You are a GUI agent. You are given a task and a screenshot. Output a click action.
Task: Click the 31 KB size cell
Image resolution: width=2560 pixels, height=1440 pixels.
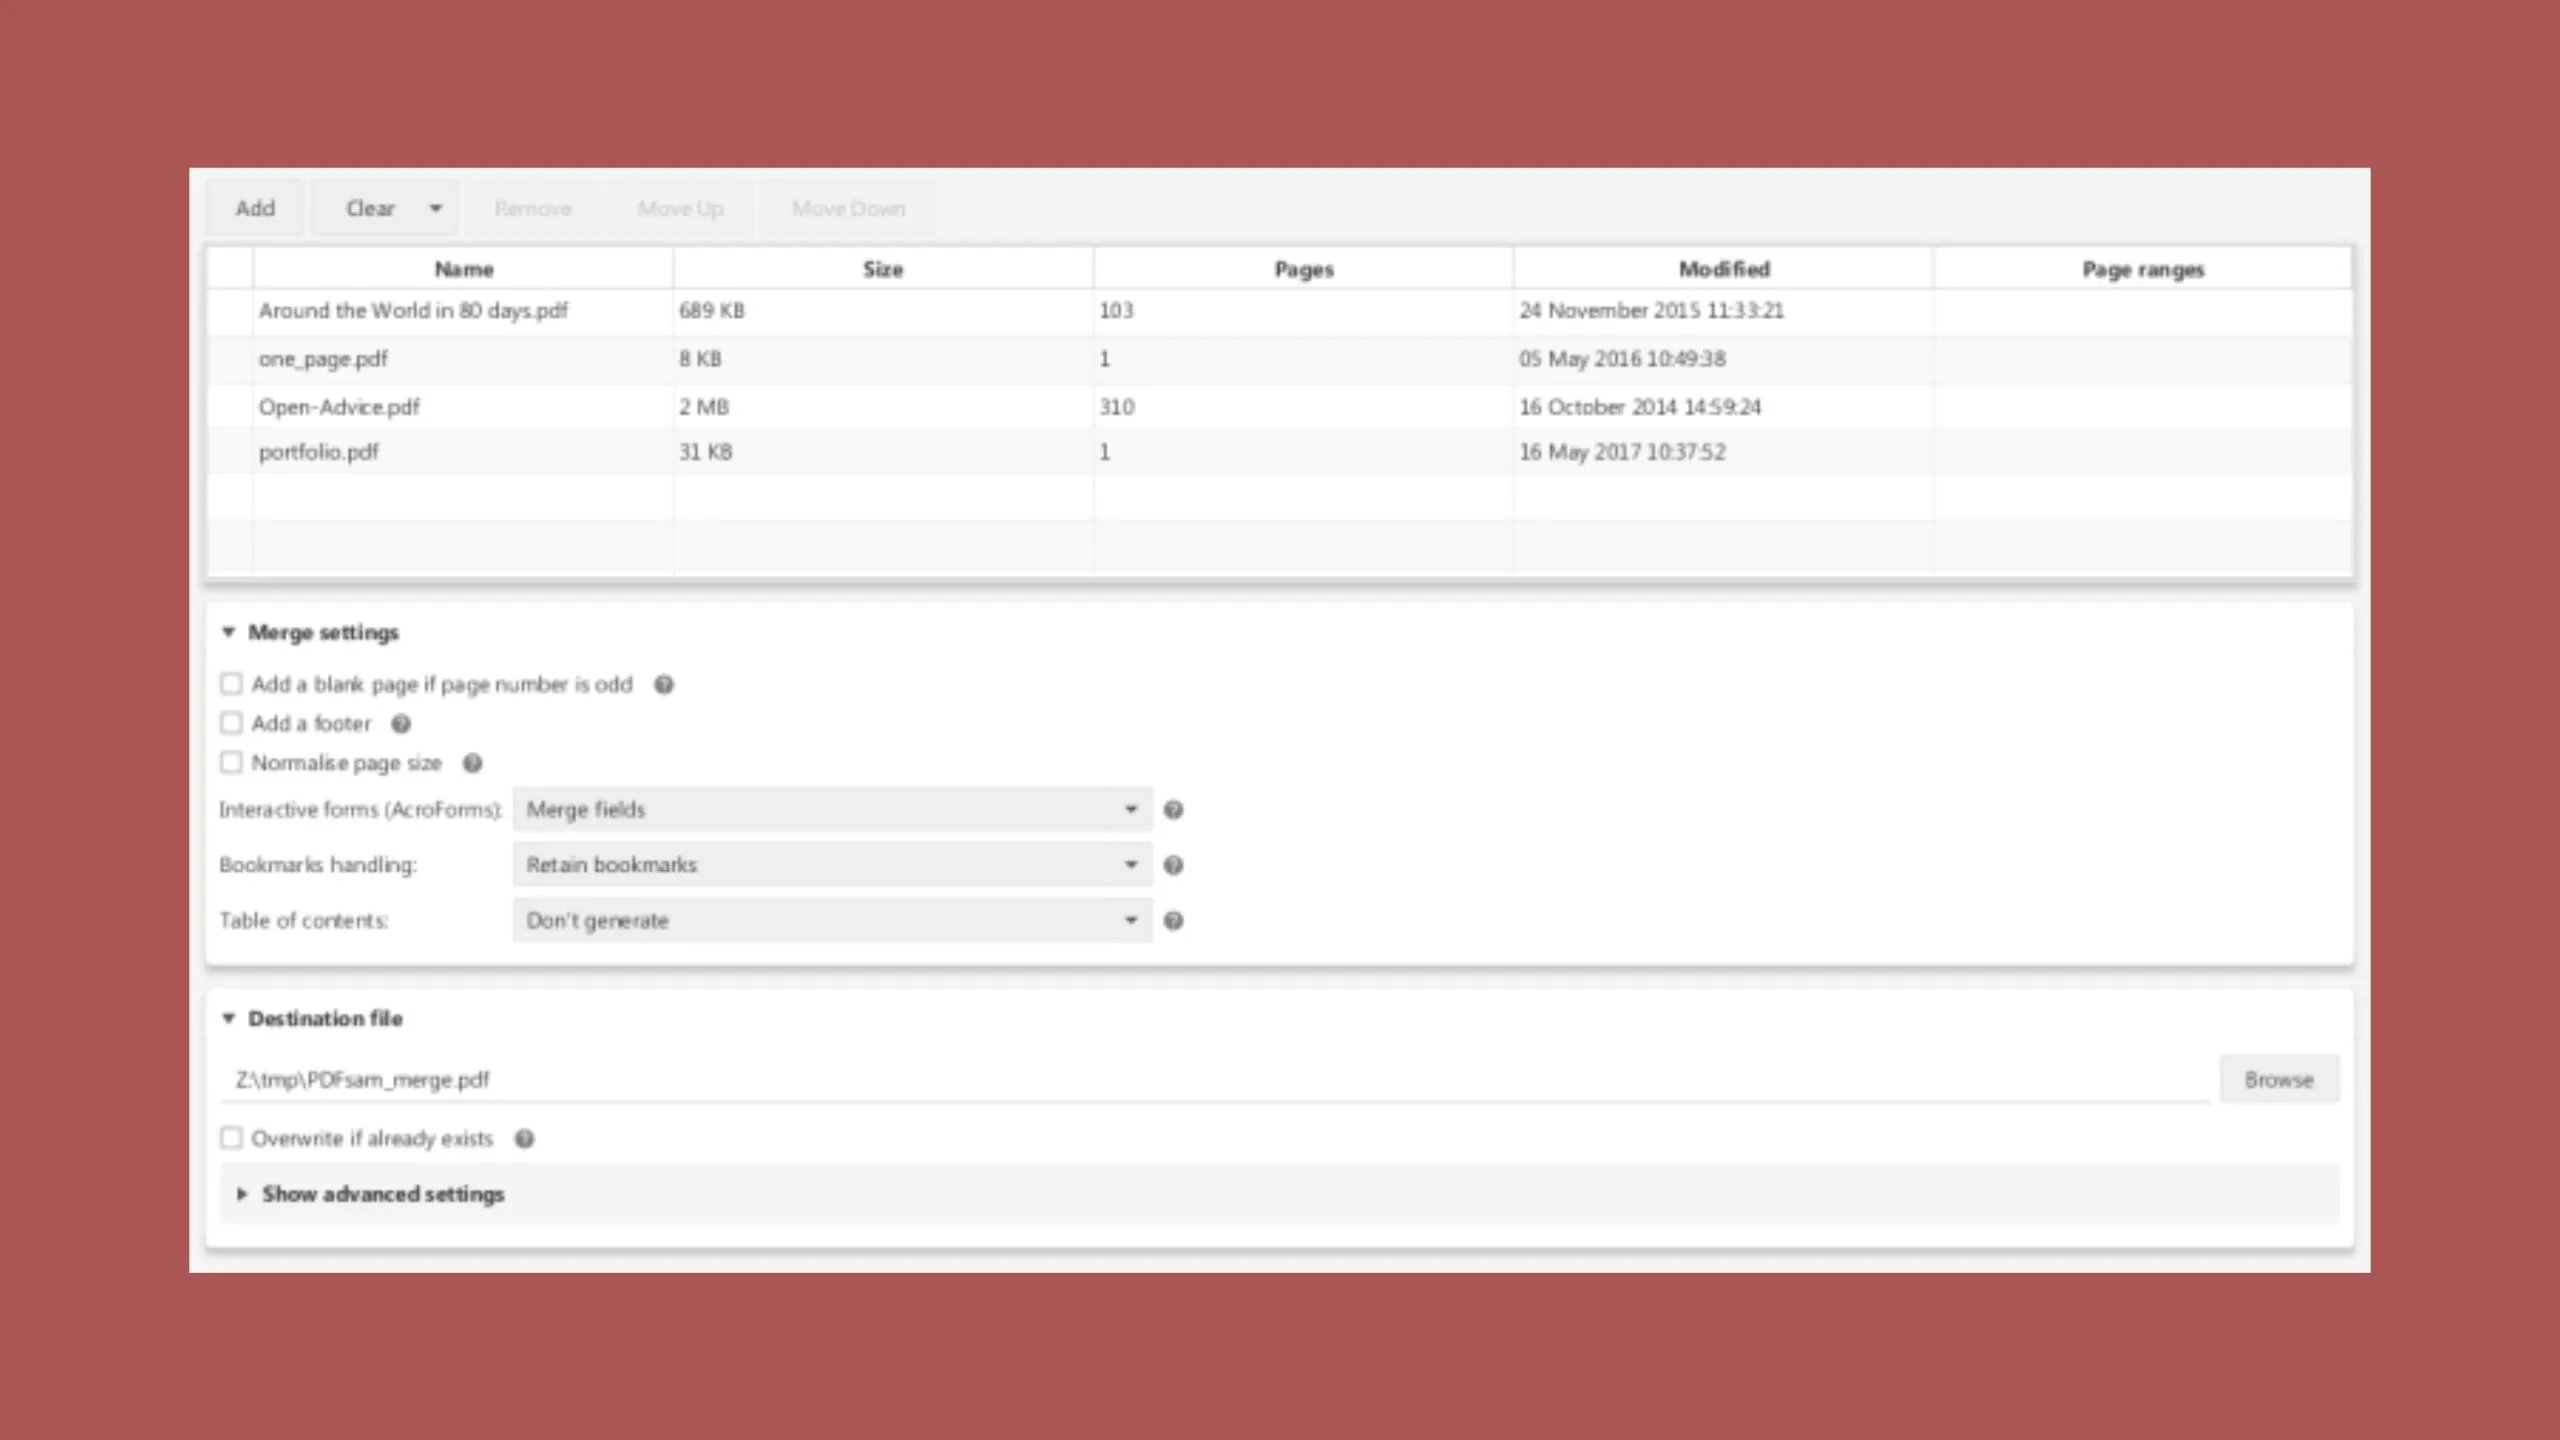point(883,452)
